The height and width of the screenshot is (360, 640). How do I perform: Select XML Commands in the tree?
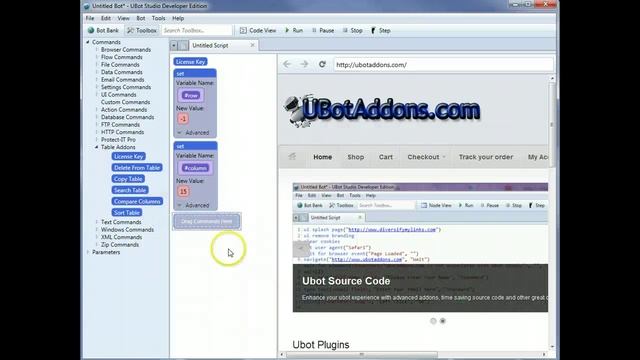(x=121, y=237)
